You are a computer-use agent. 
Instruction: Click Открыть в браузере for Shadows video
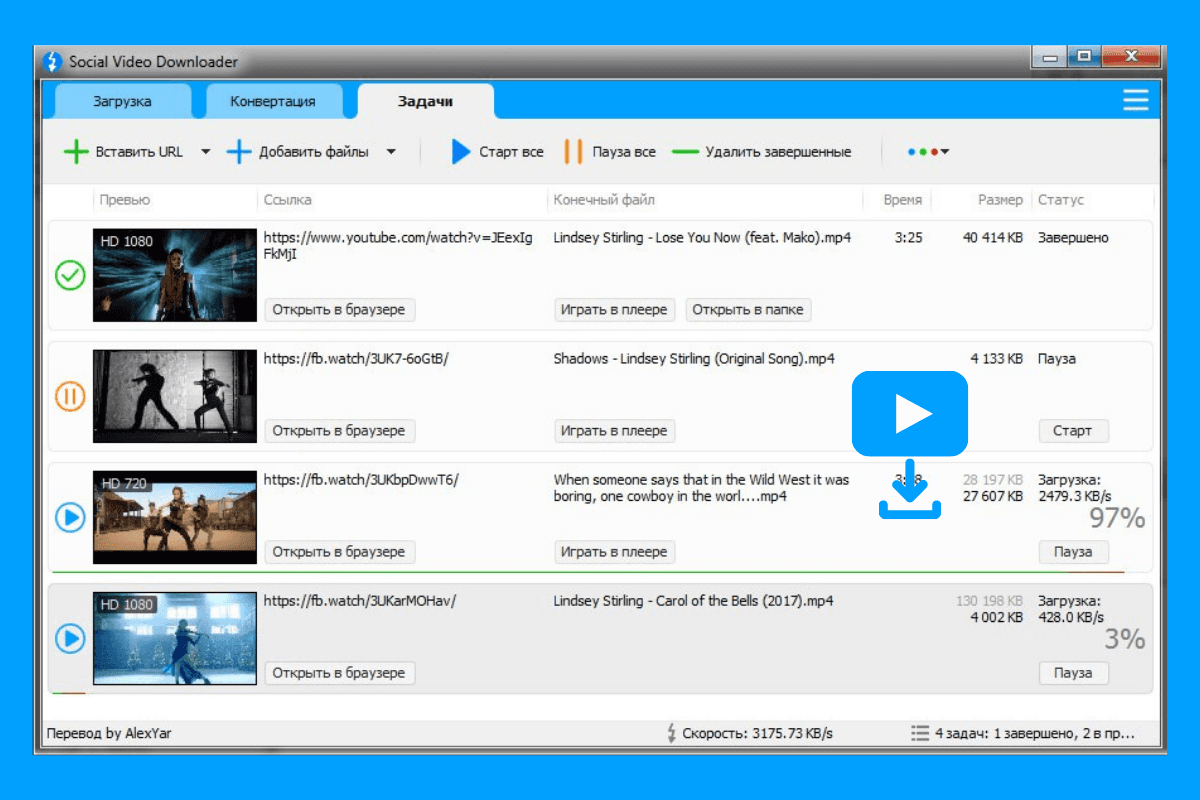tap(339, 431)
